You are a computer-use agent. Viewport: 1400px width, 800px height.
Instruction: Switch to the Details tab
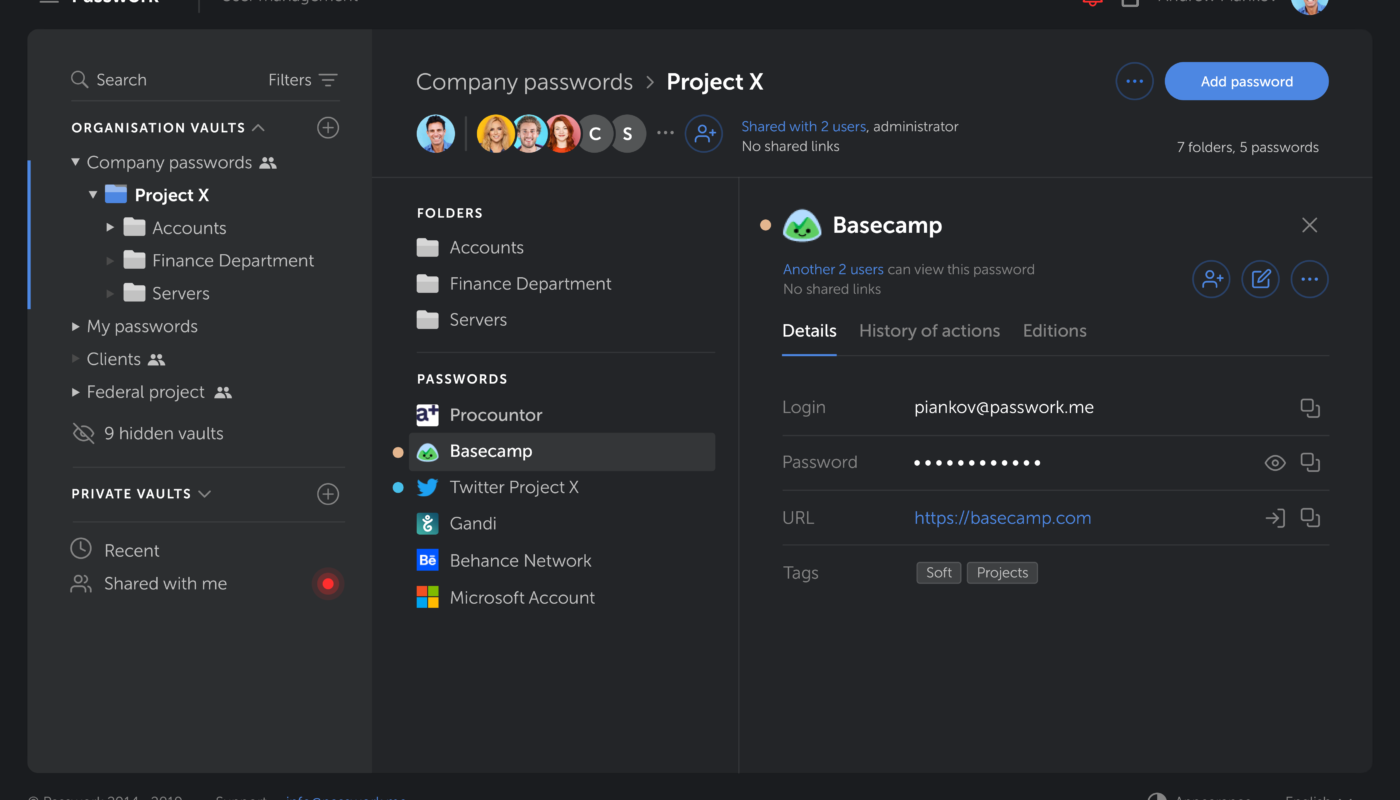(809, 331)
